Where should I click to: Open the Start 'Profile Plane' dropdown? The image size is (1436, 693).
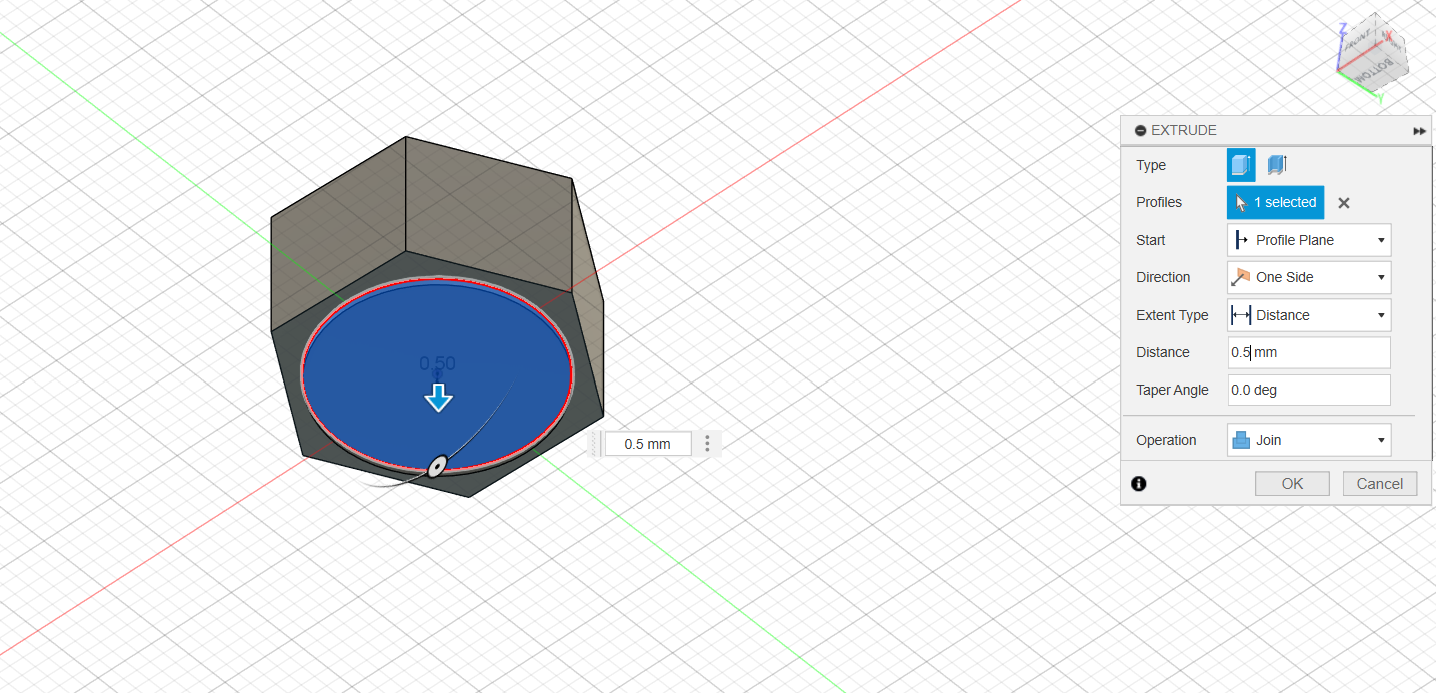click(1309, 240)
